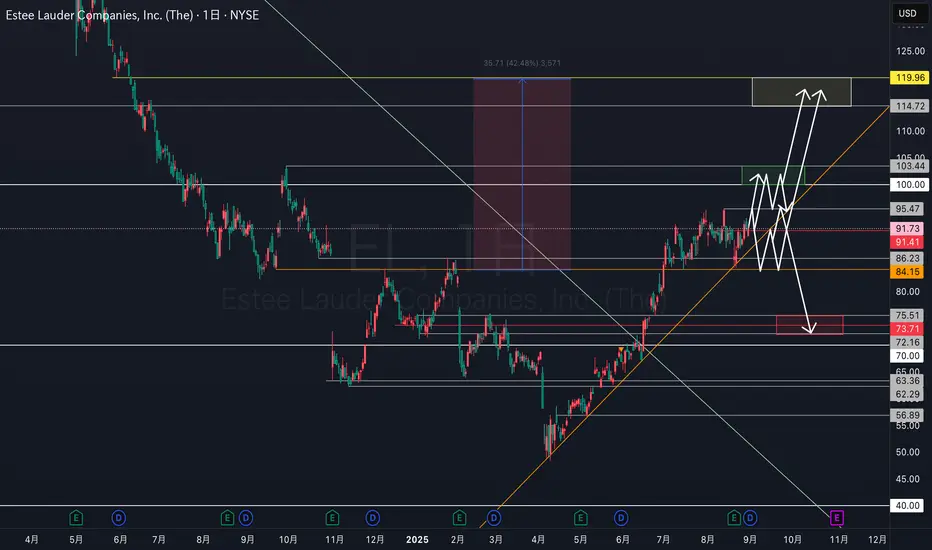This screenshot has width=932, height=550.
Task: Click the 12月 label of 2025 on time axis
Action: point(877,539)
